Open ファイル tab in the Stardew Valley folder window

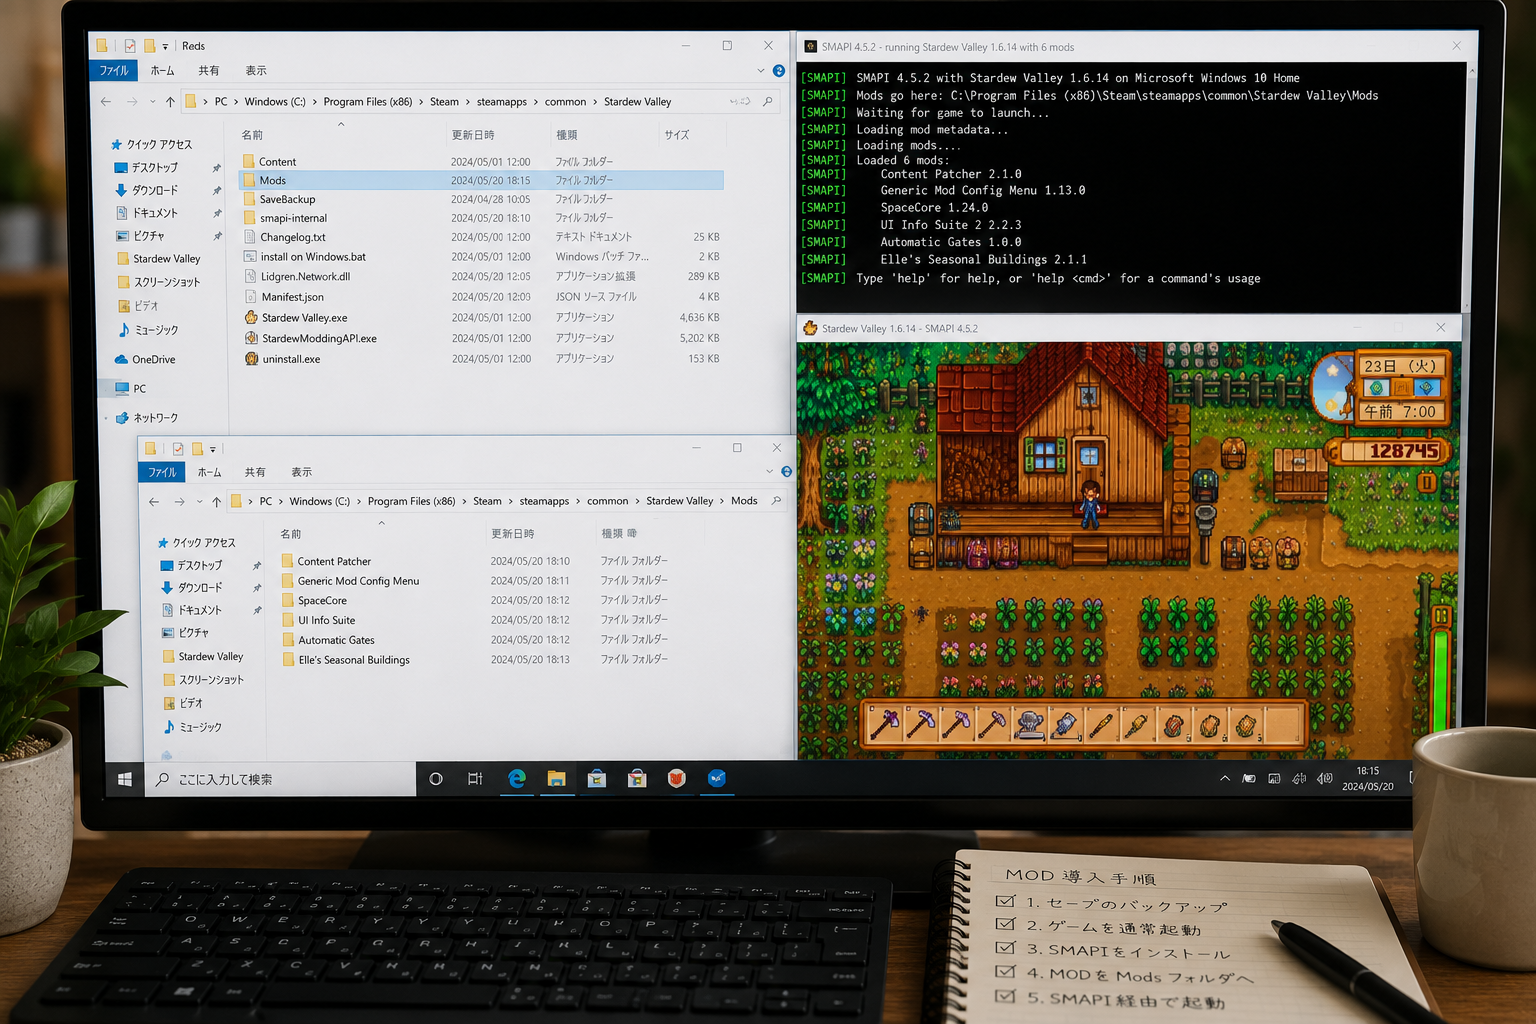pos(114,71)
